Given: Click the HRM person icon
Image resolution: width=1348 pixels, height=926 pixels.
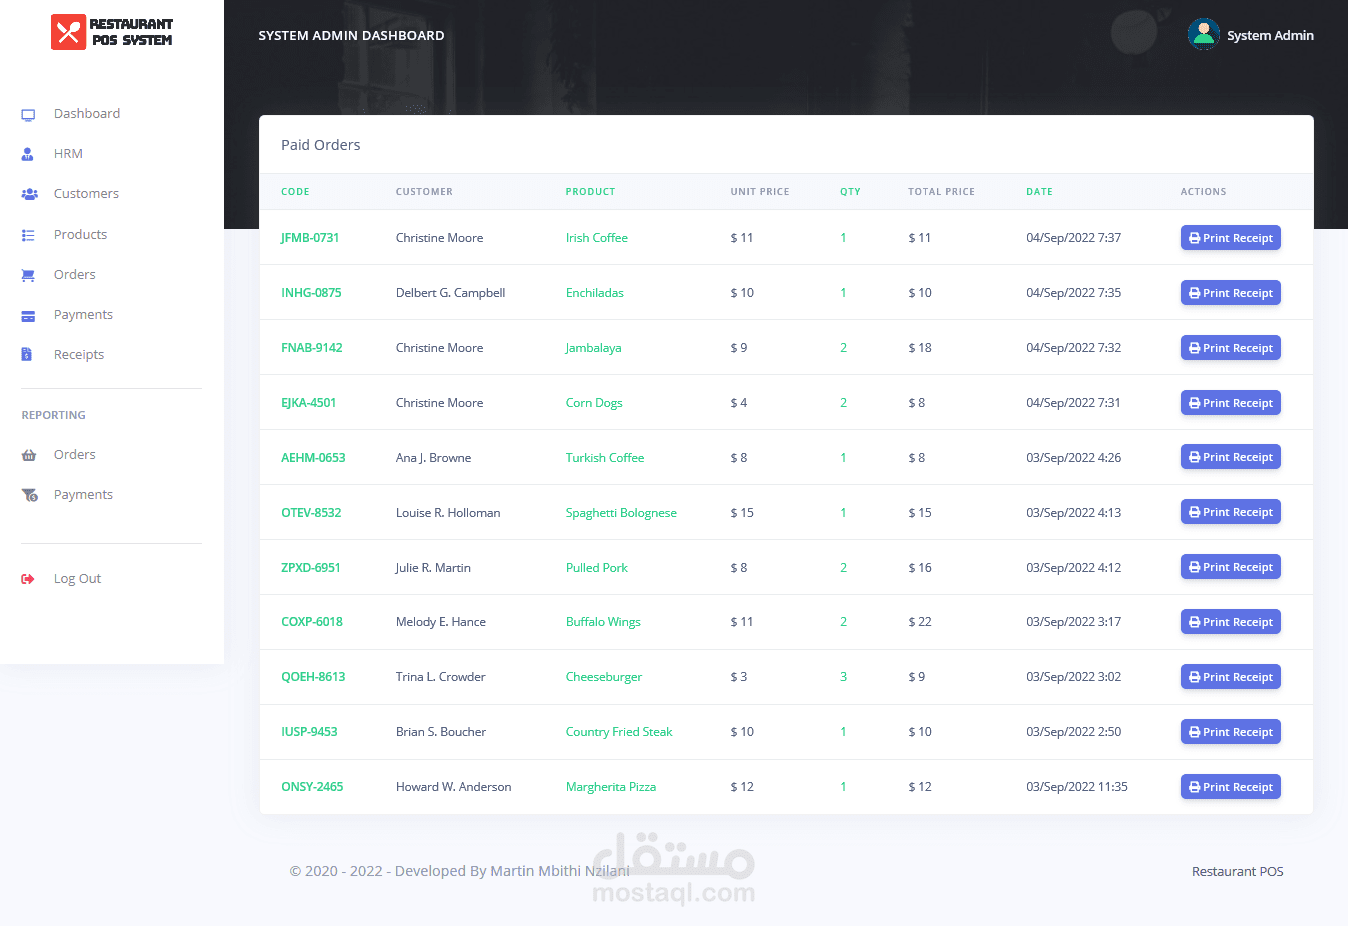Looking at the screenshot, I should pyautogui.click(x=28, y=154).
